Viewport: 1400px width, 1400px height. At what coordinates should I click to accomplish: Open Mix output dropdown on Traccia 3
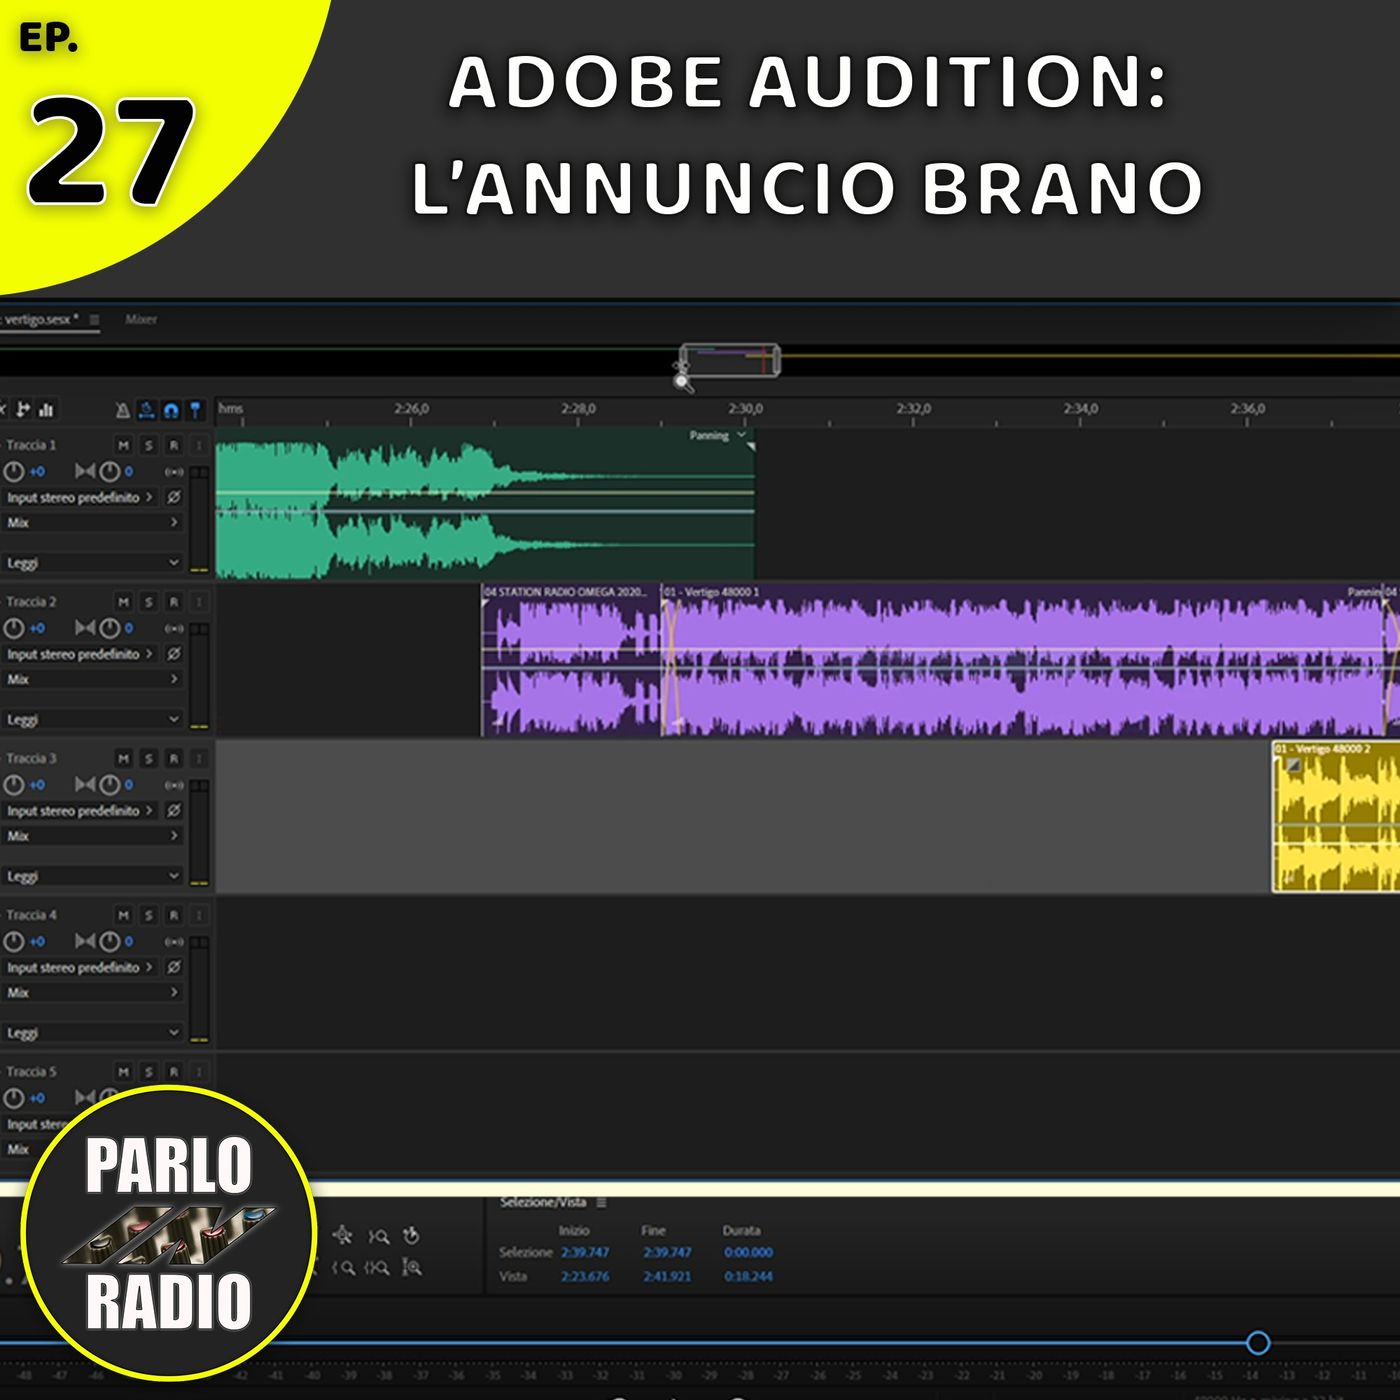point(92,836)
